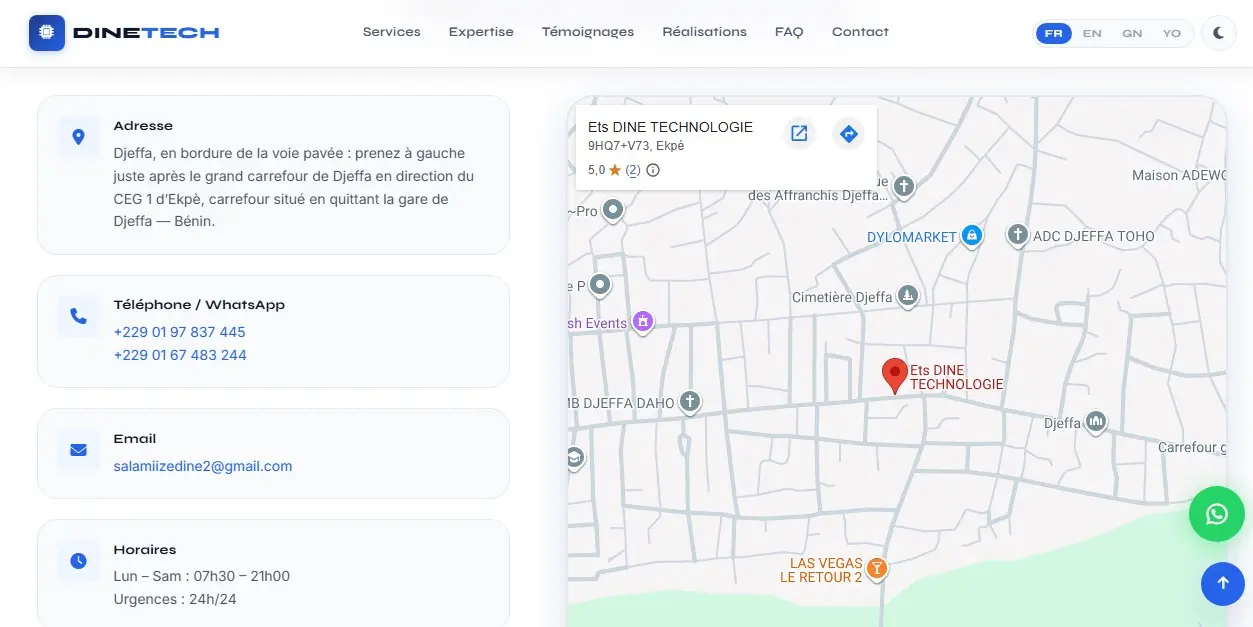Screen dimensions: 1253x627
Task: Click the salamiizedine2@gmail.com email link
Action: coord(203,466)
